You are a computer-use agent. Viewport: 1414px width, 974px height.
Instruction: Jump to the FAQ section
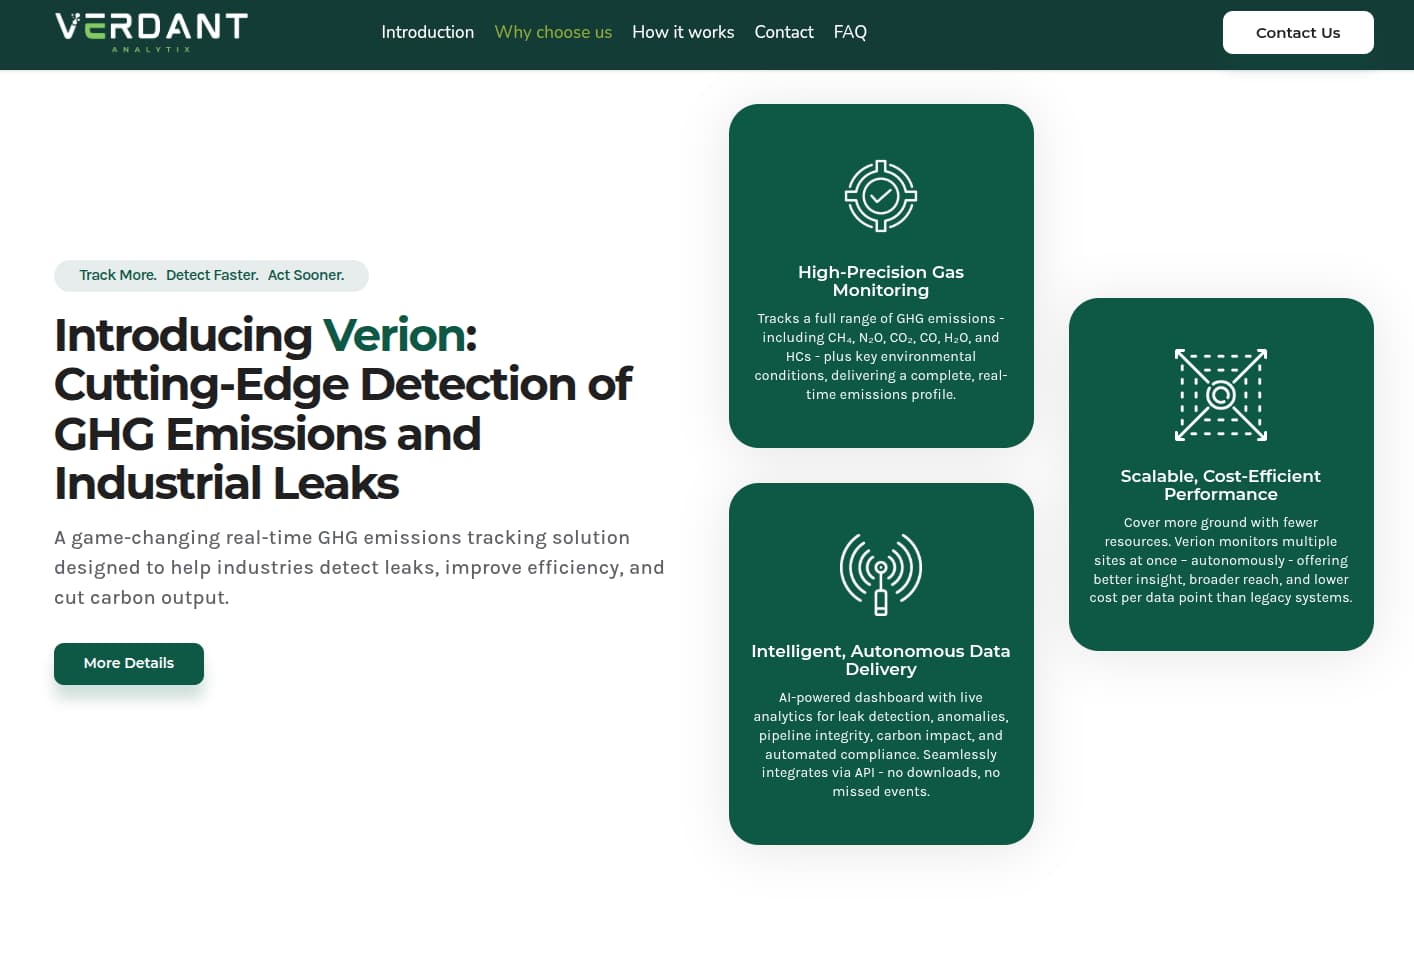pos(850,32)
